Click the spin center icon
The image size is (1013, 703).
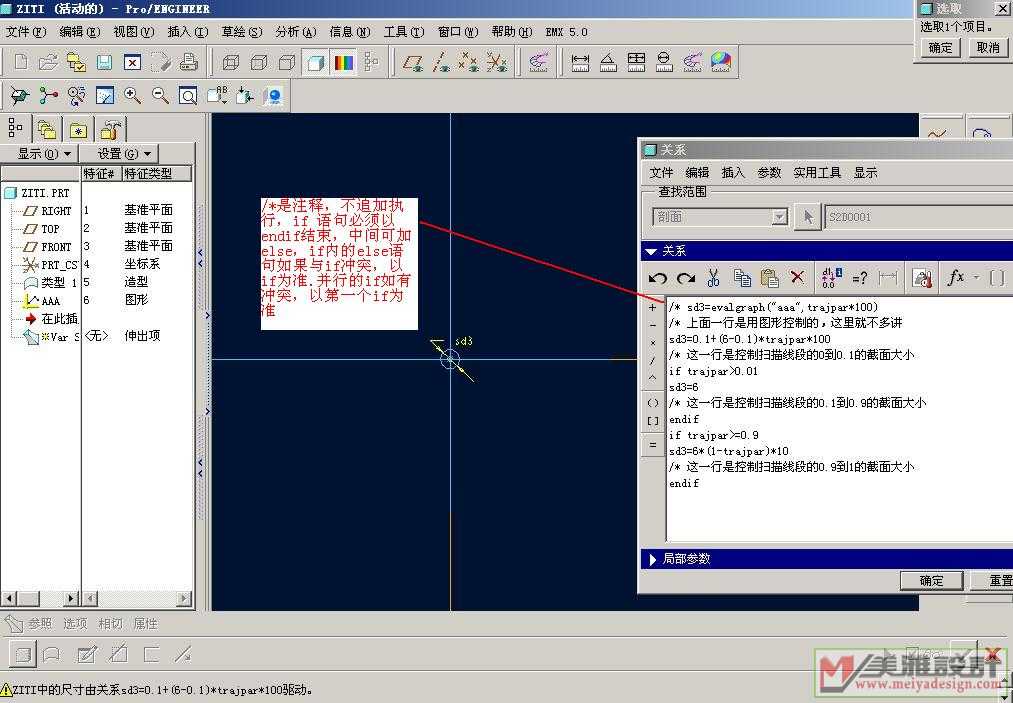tap(48, 96)
